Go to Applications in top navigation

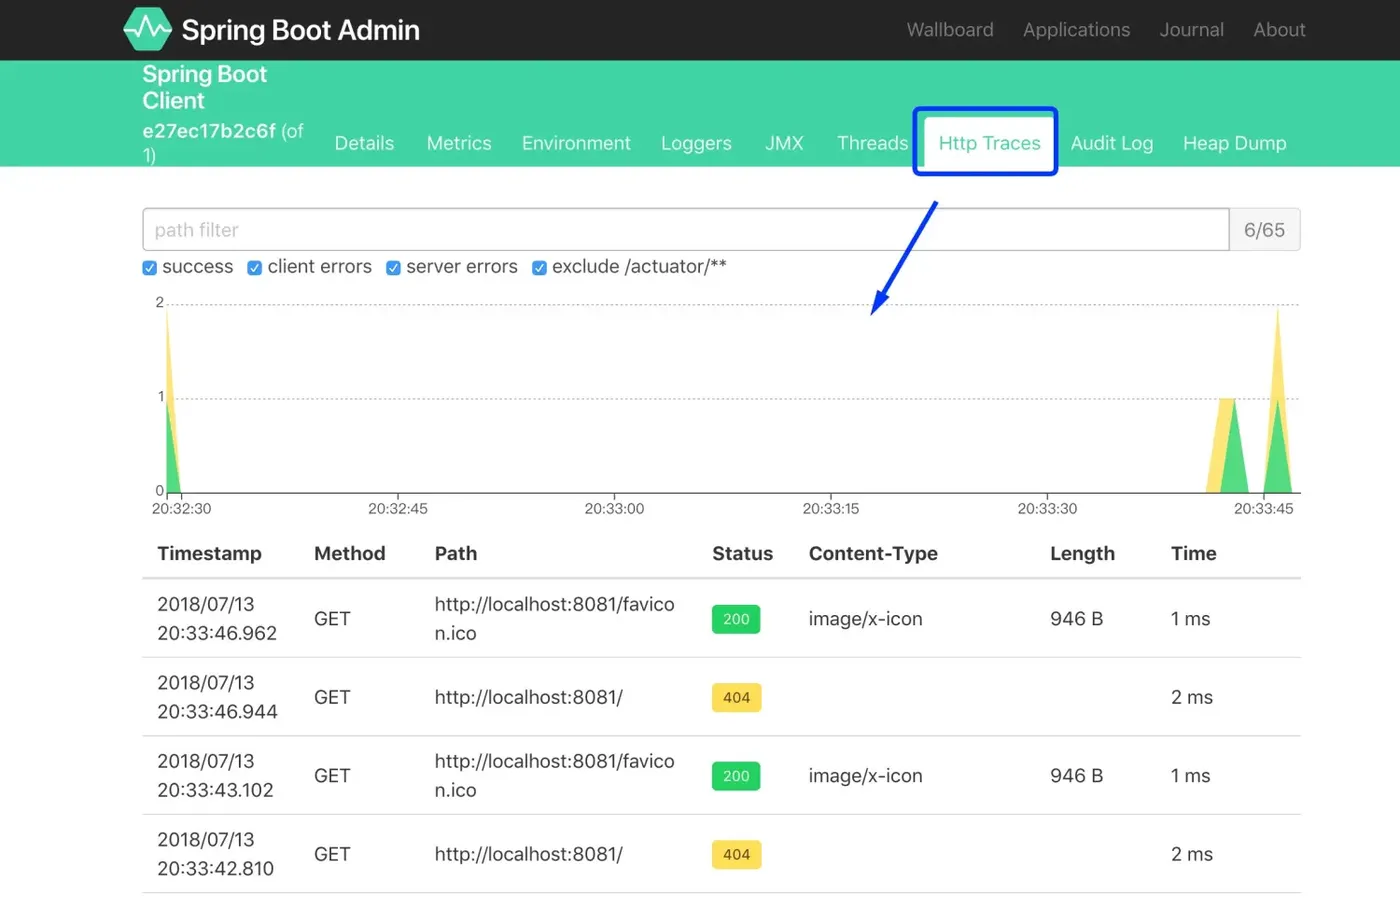1076,30
